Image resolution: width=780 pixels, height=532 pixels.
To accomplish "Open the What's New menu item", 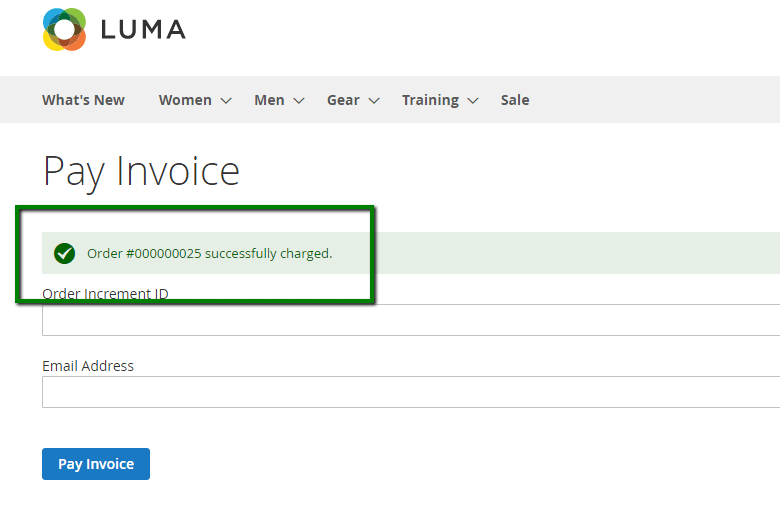I will pyautogui.click(x=83, y=100).
